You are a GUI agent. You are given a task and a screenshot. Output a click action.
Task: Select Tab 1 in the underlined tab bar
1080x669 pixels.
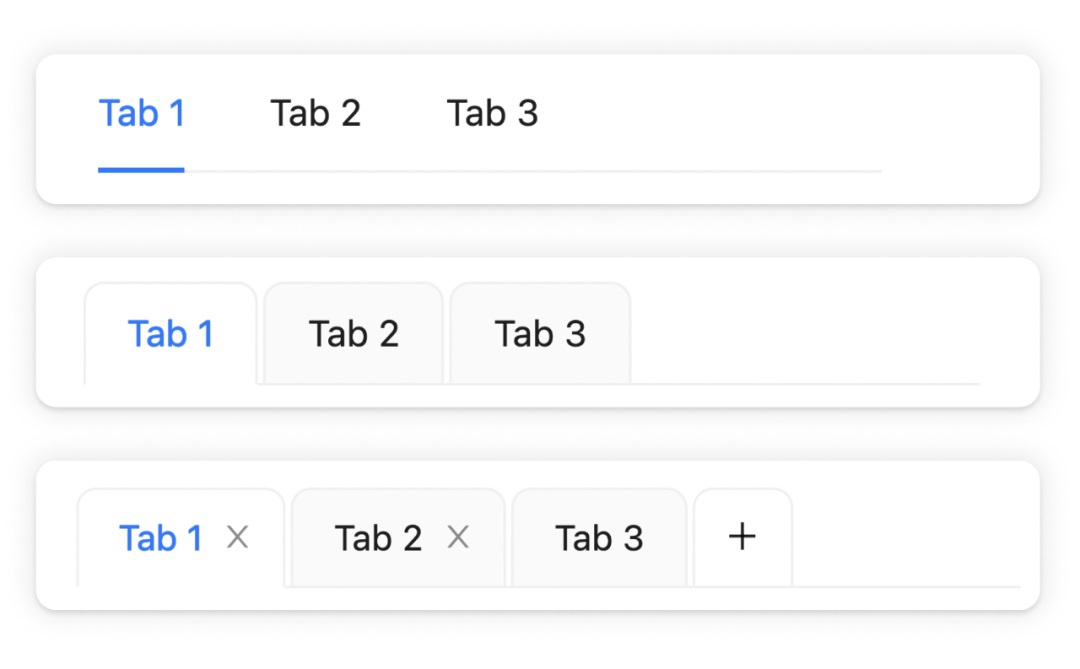(x=142, y=114)
